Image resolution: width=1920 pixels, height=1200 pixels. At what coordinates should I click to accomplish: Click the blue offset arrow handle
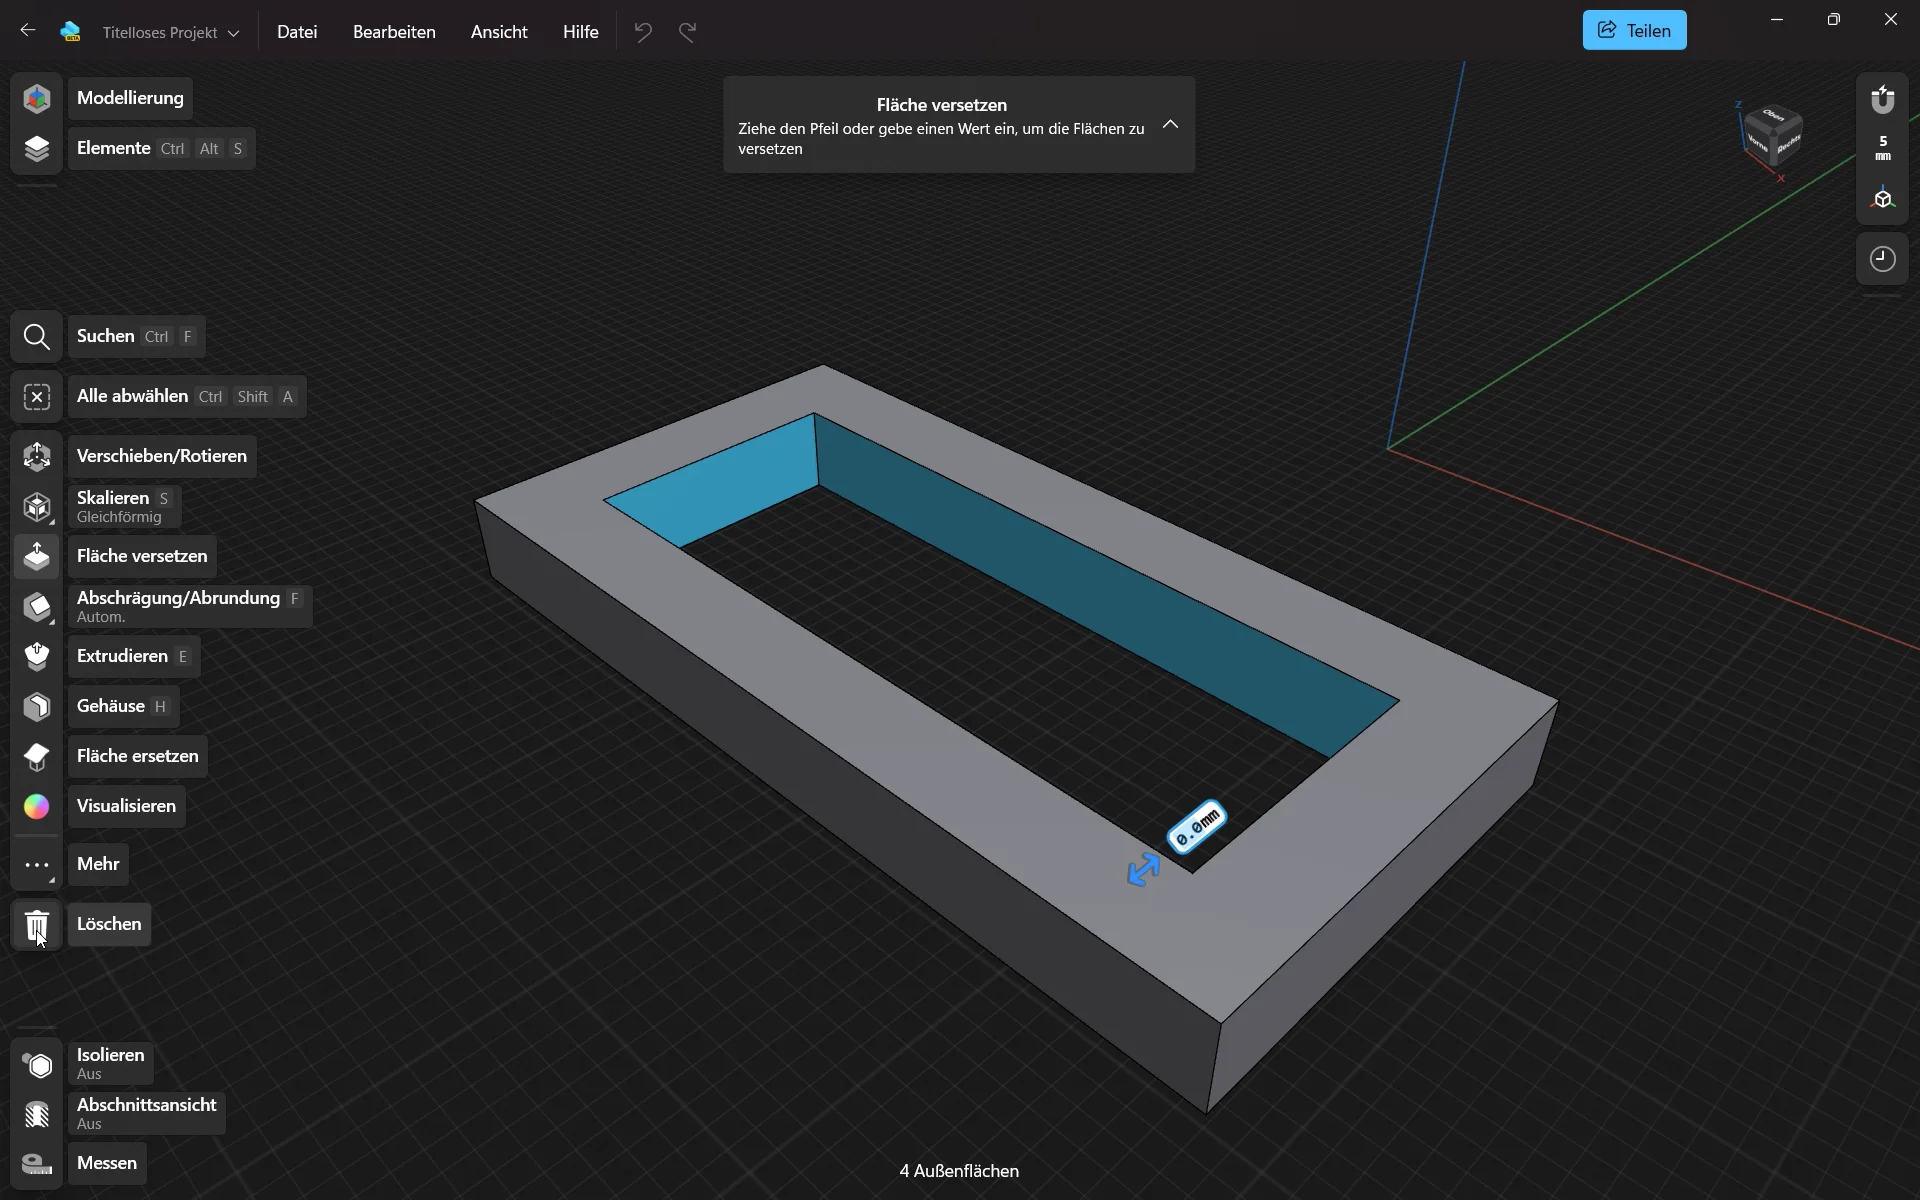point(1143,869)
